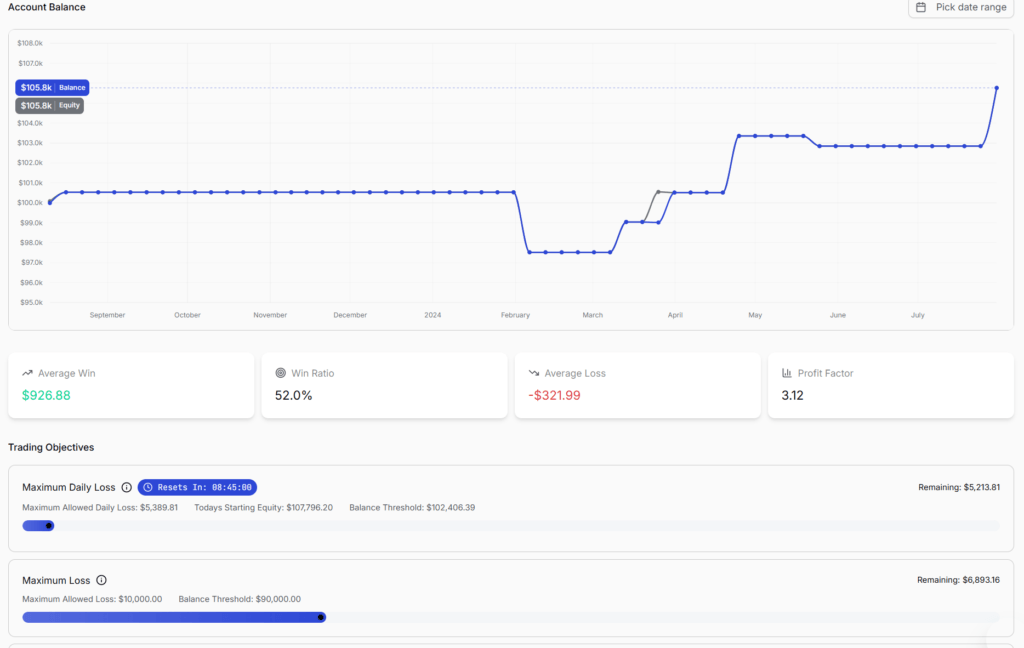Image resolution: width=1024 pixels, height=648 pixels.
Task: Open the Pick date range picker
Action: [961, 7]
